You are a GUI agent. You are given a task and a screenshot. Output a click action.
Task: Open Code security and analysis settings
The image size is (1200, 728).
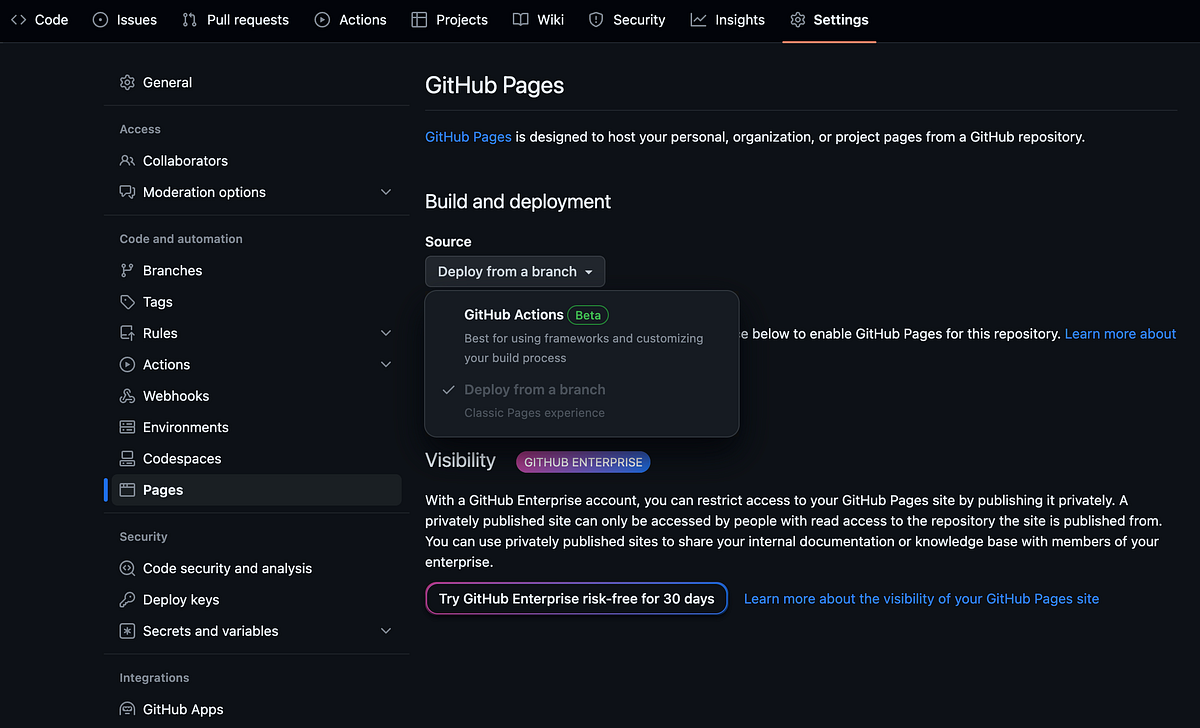coord(227,567)
